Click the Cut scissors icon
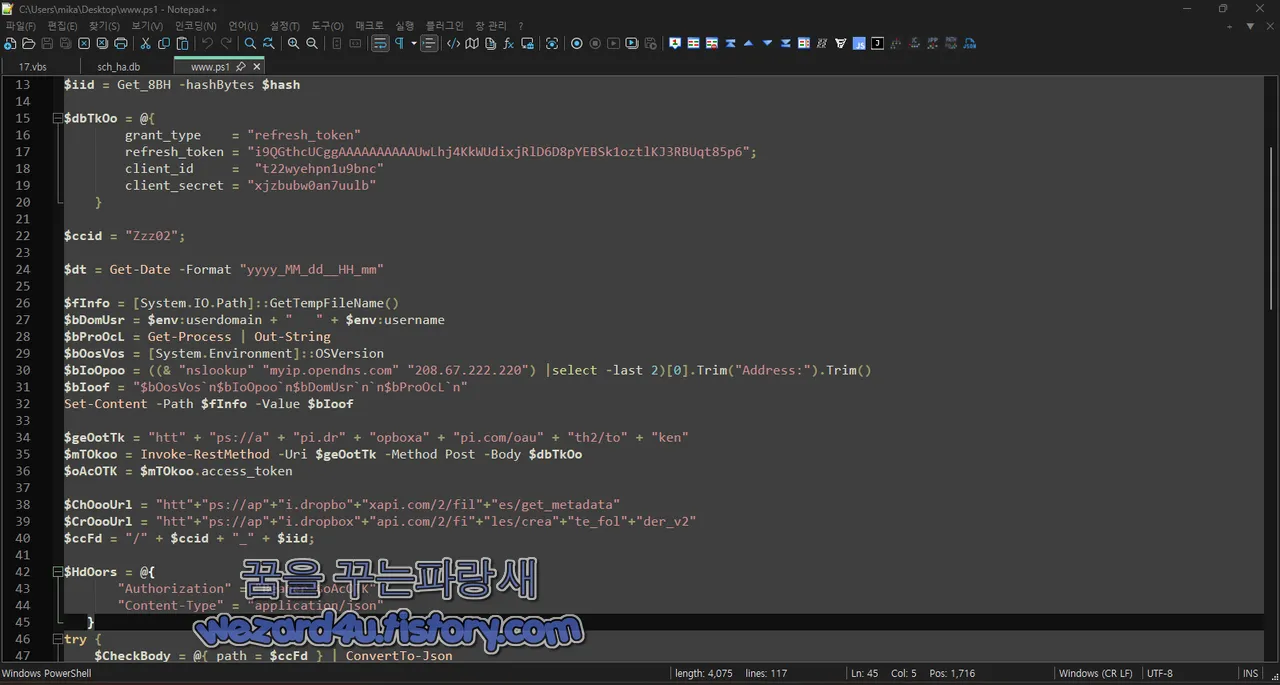This screenshot has height=685, width=1280. click(145, 44)
